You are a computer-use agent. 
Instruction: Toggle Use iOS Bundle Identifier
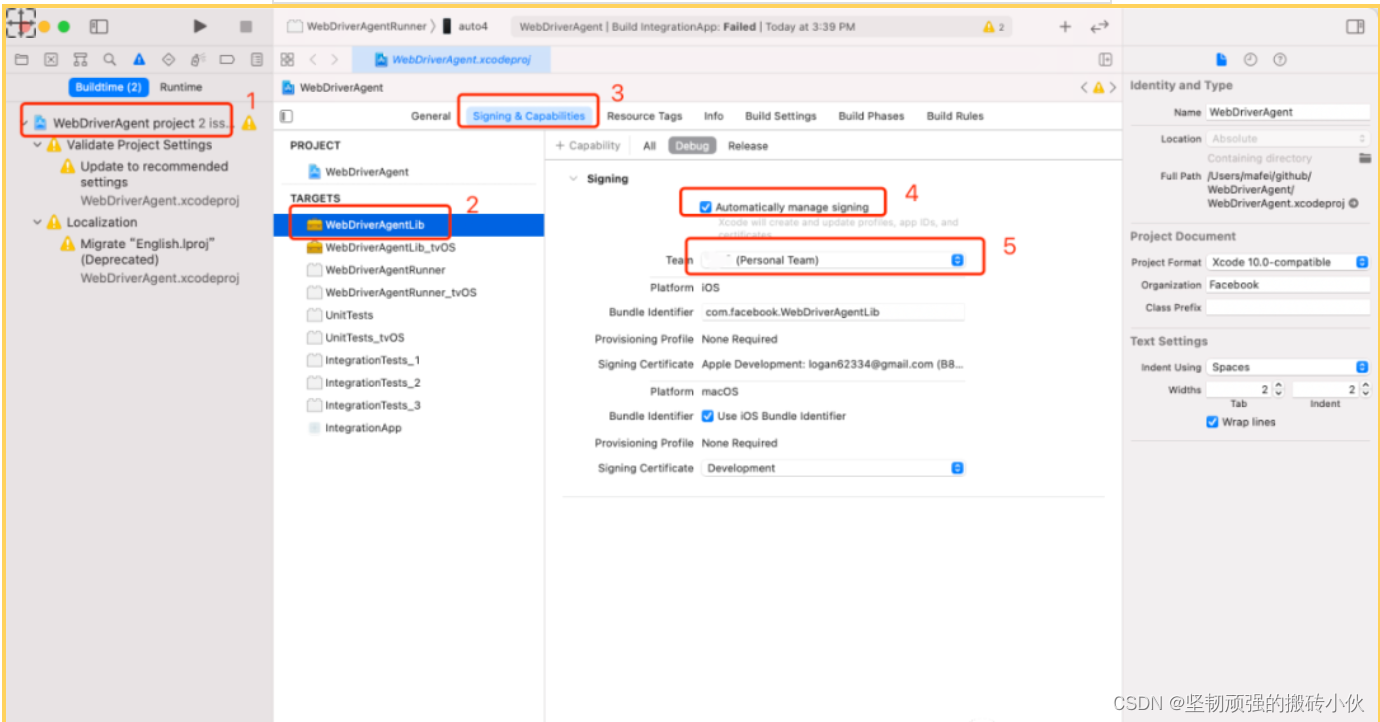tap(707, 416)
